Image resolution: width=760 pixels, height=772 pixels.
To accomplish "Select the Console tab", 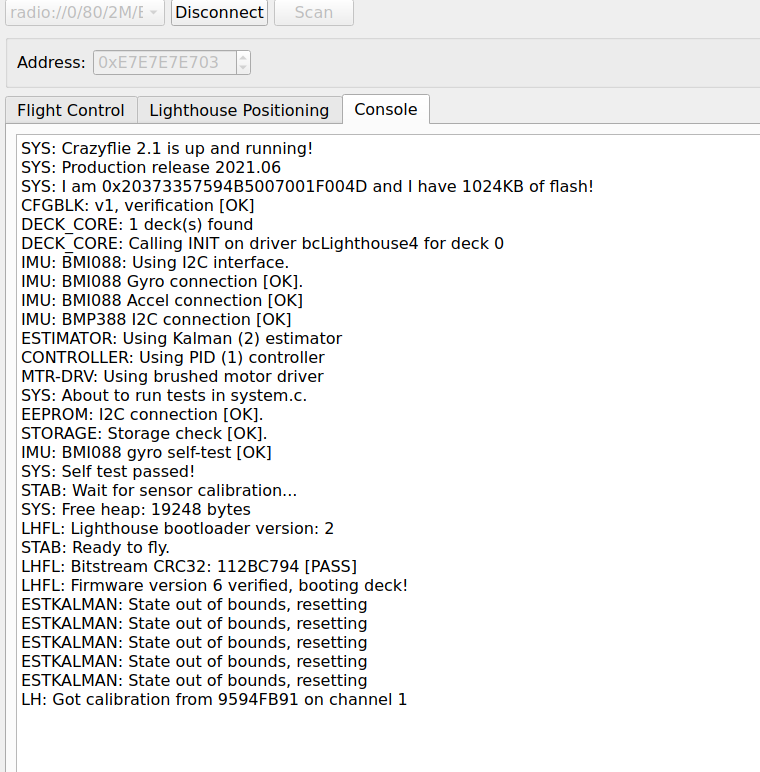I will [x=386, y=109].
